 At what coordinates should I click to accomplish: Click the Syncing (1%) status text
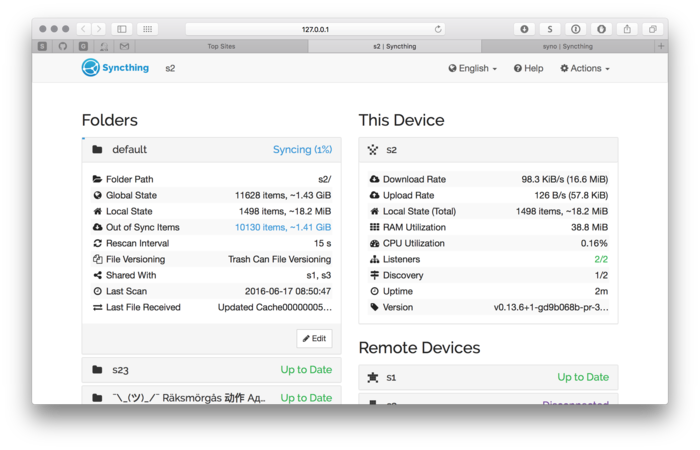pos(302,150)
